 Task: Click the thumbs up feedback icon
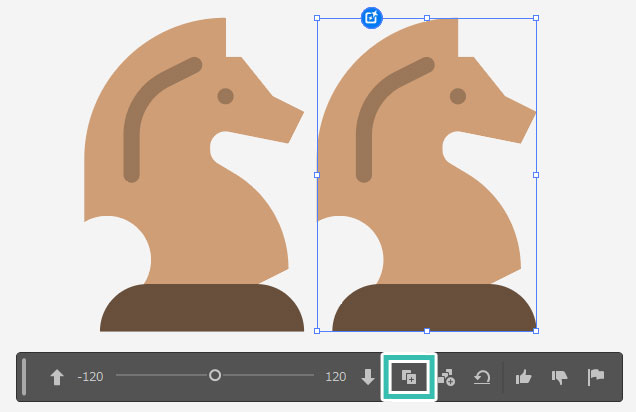point(522,377)
